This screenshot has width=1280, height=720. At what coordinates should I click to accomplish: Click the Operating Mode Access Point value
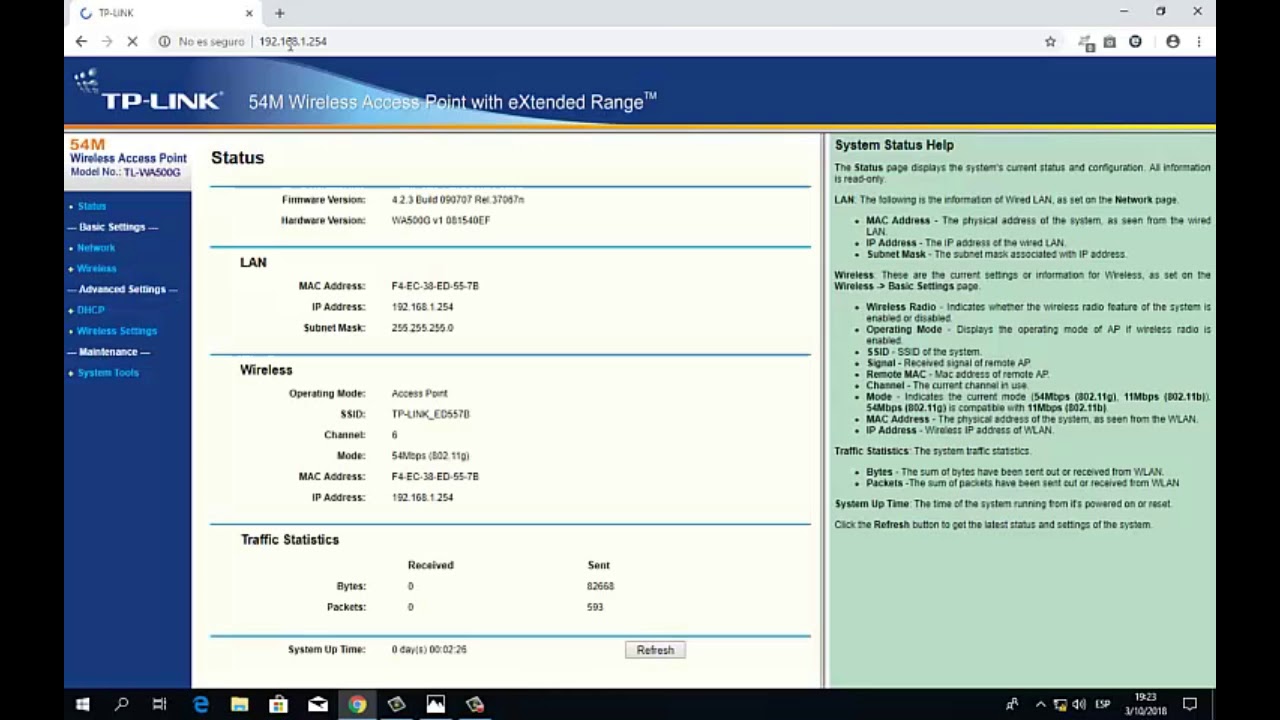click(419, 394)
